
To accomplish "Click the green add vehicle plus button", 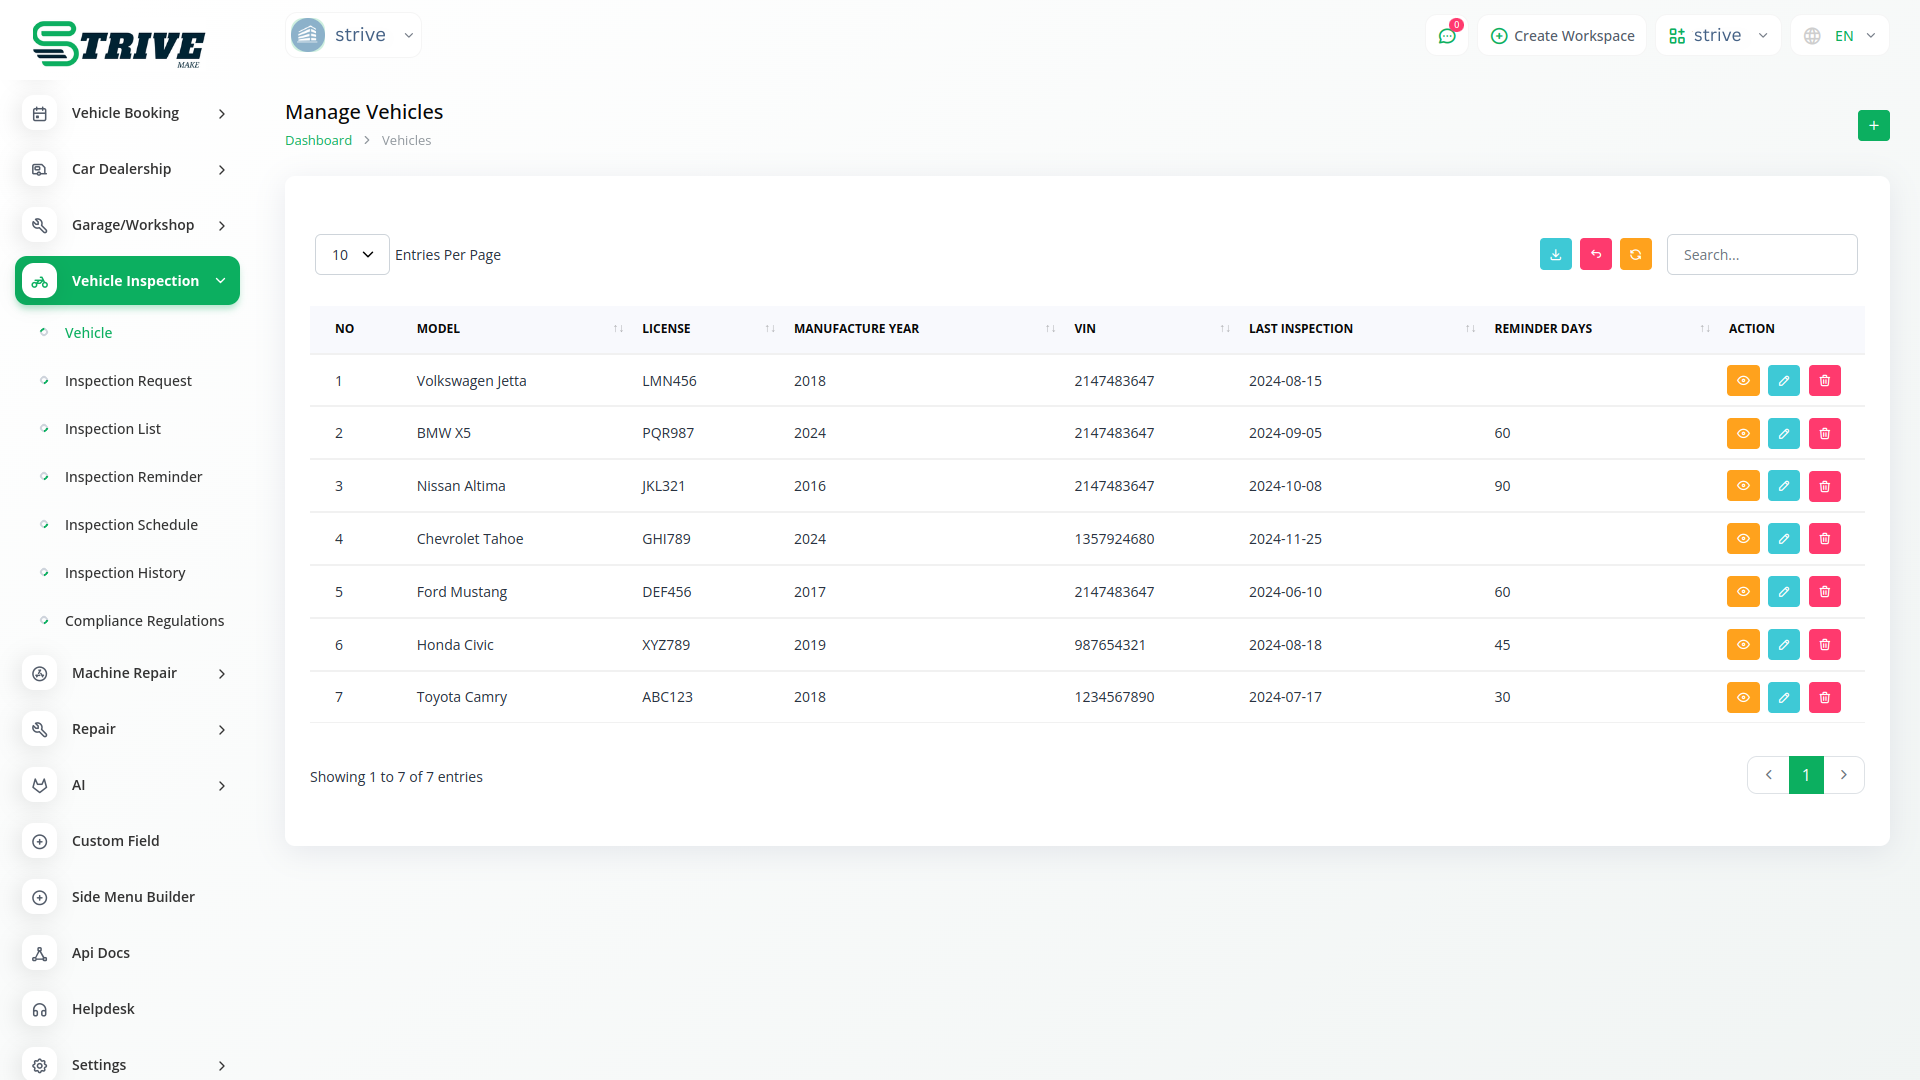I will (x=1873, y=125).
